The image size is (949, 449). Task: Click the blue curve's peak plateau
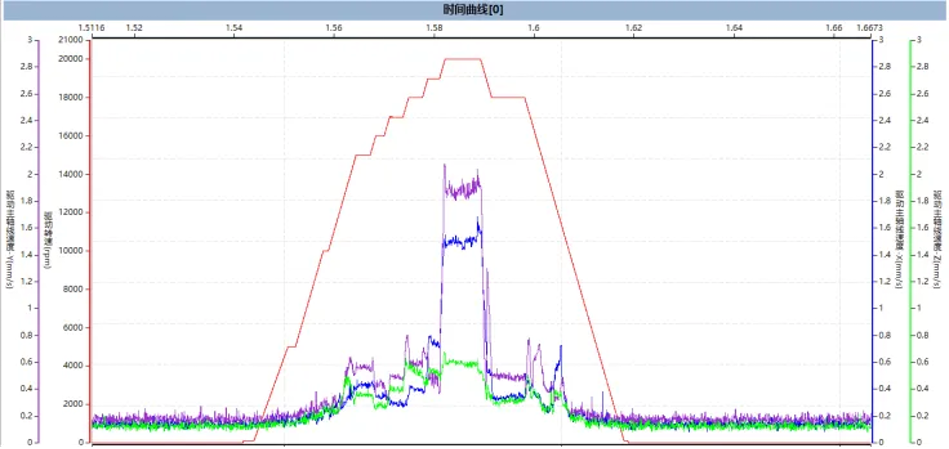pyautogui.click(x=460, y=241)
